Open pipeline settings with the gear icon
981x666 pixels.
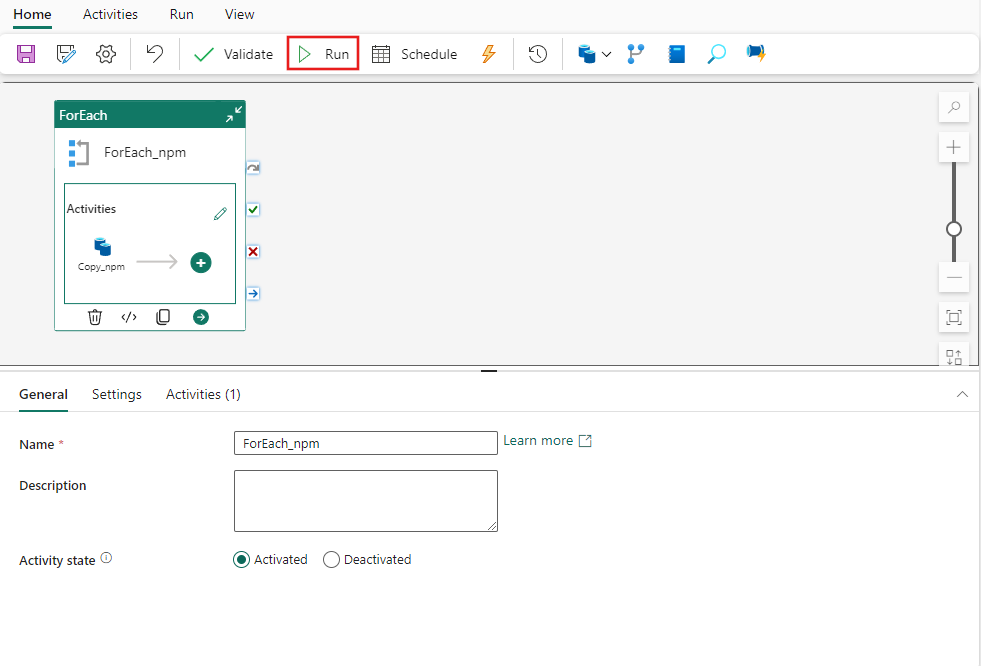tap(106, 53)
